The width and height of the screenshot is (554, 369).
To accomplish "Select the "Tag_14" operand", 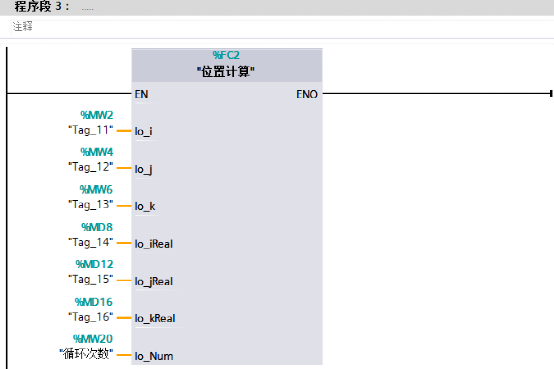I will click(91, 242).
